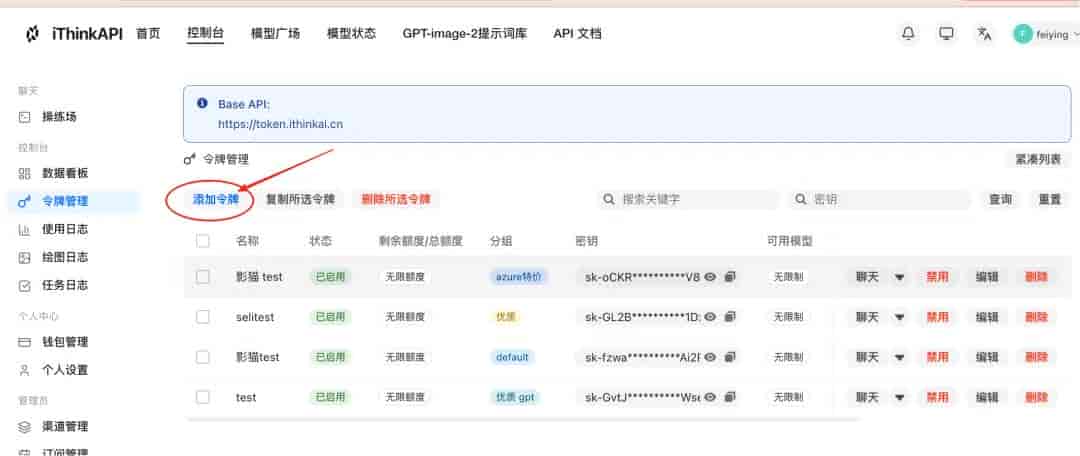Click 聊天 for the test row
Viewport: 1080px width, 456px height.
[x=867, y=397]
